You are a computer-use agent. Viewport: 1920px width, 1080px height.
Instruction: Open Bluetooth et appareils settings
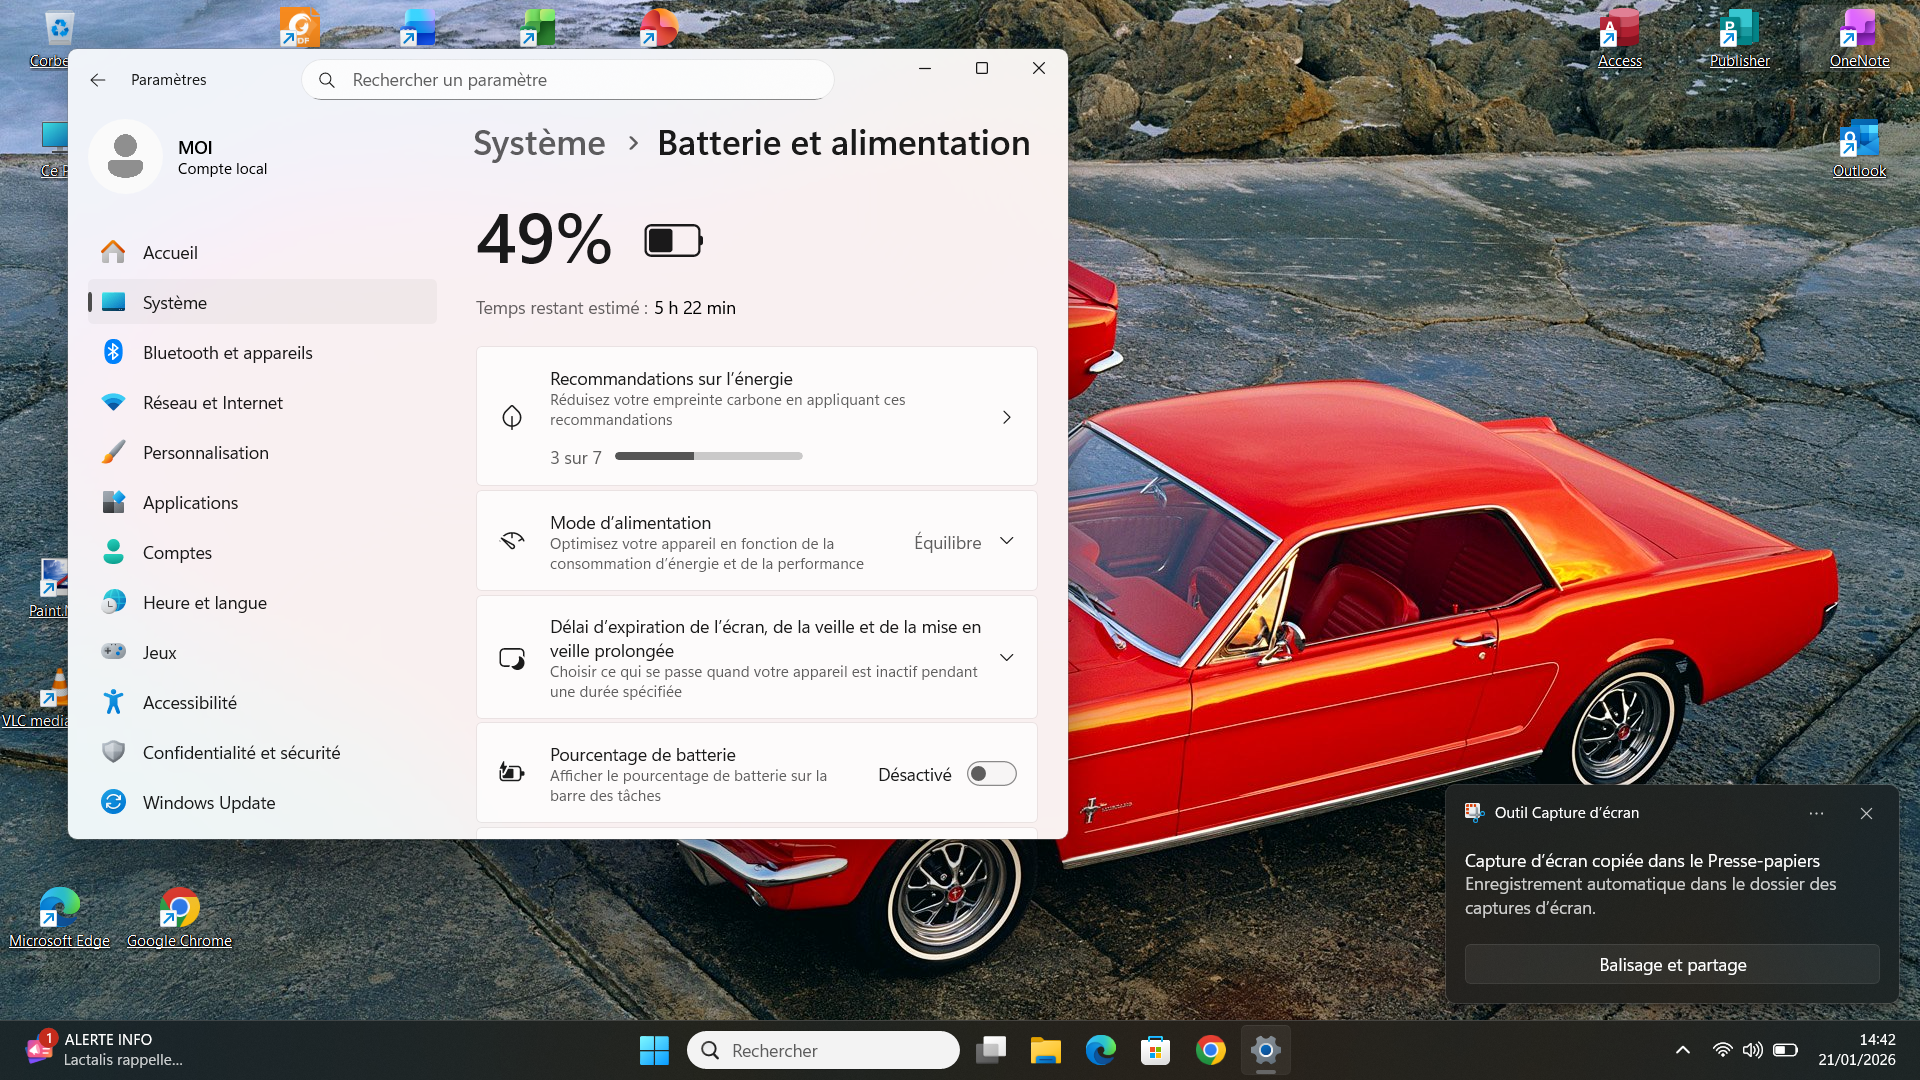262,352
